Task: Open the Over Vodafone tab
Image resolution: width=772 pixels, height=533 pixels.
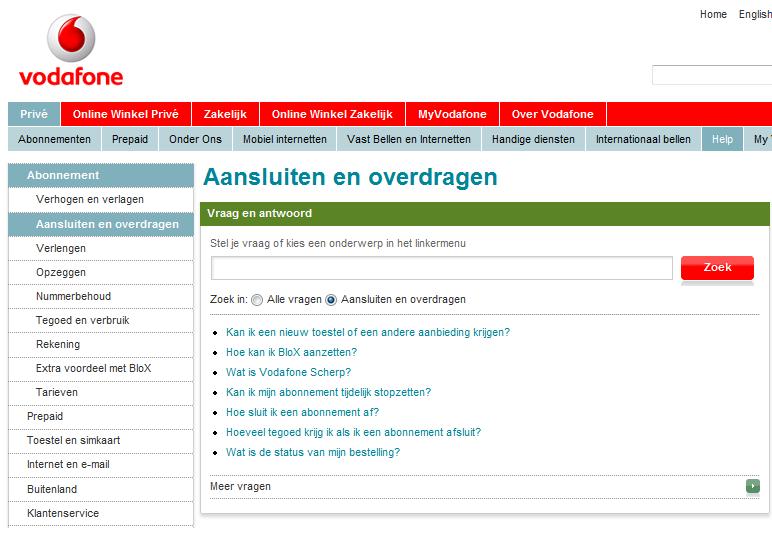Action: (552, 114)
